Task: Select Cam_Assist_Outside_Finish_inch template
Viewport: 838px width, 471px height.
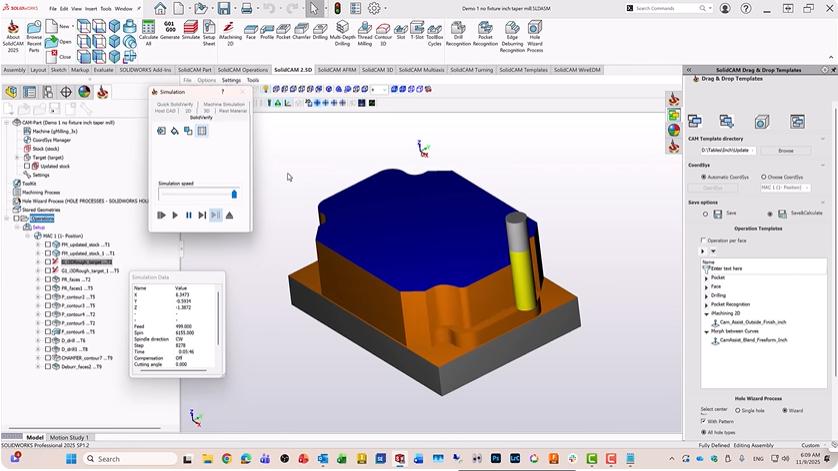Action: click(x=752, y=322)
